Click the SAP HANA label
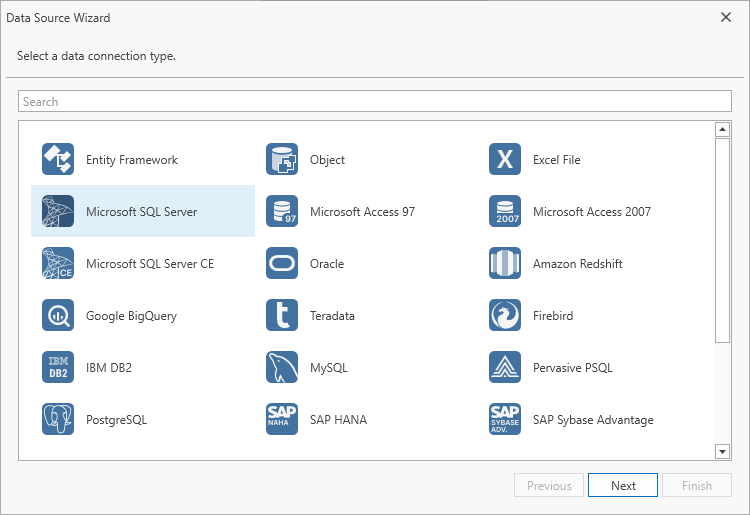Viewport: 750px width, 515px height. tap(338, 419)
